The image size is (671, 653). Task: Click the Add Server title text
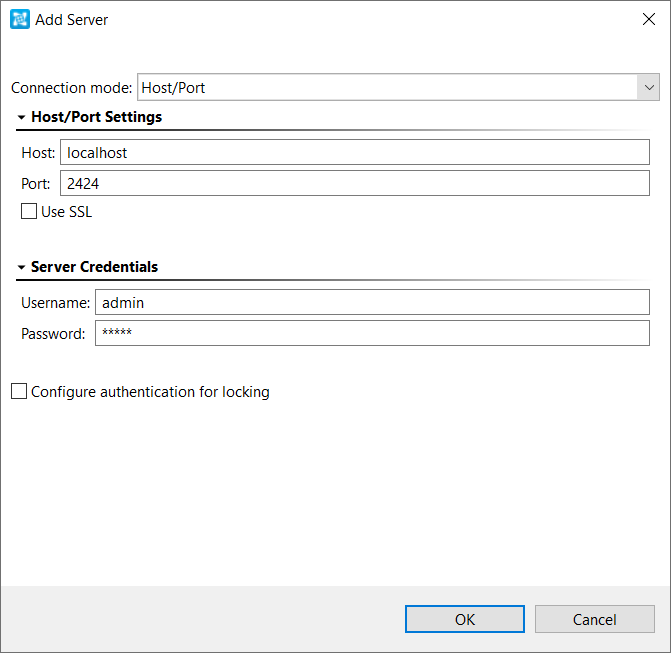71,20
